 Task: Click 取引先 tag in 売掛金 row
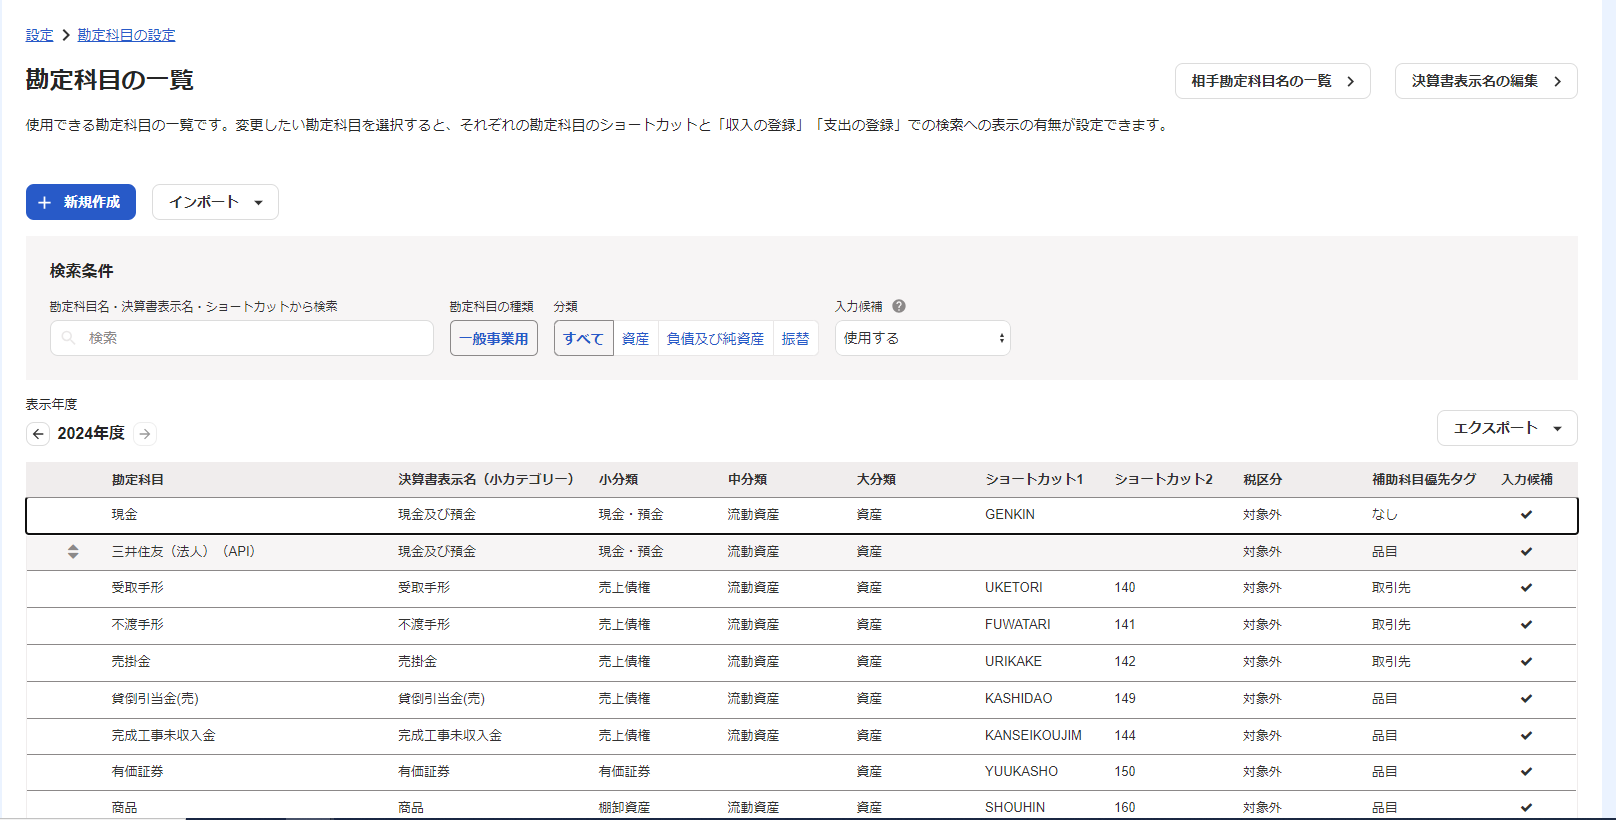coord(1391,662)
